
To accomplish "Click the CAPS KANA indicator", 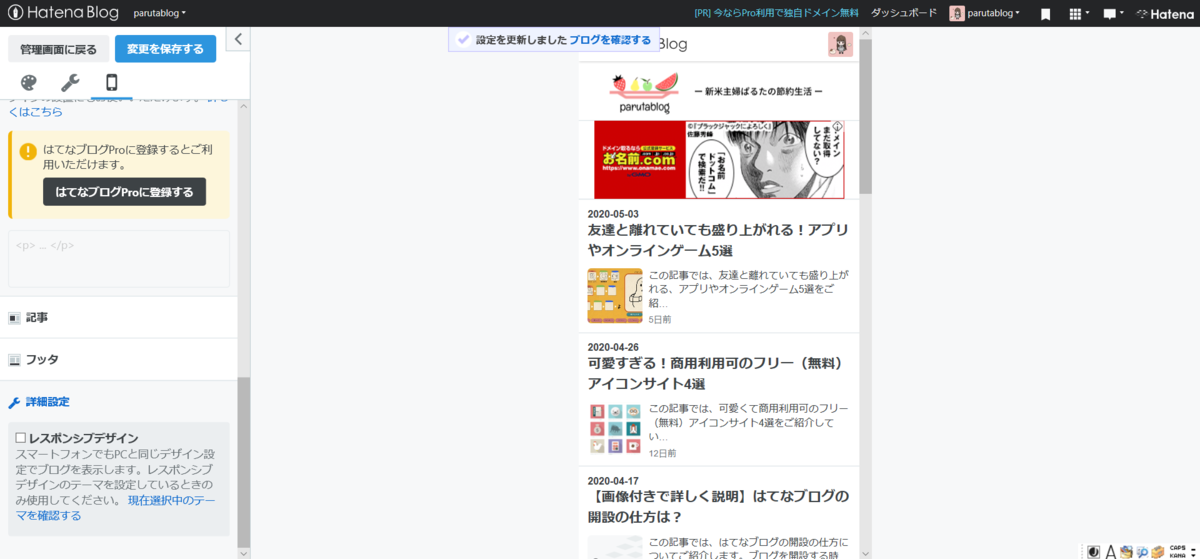I will click(x=1180, y=551).
